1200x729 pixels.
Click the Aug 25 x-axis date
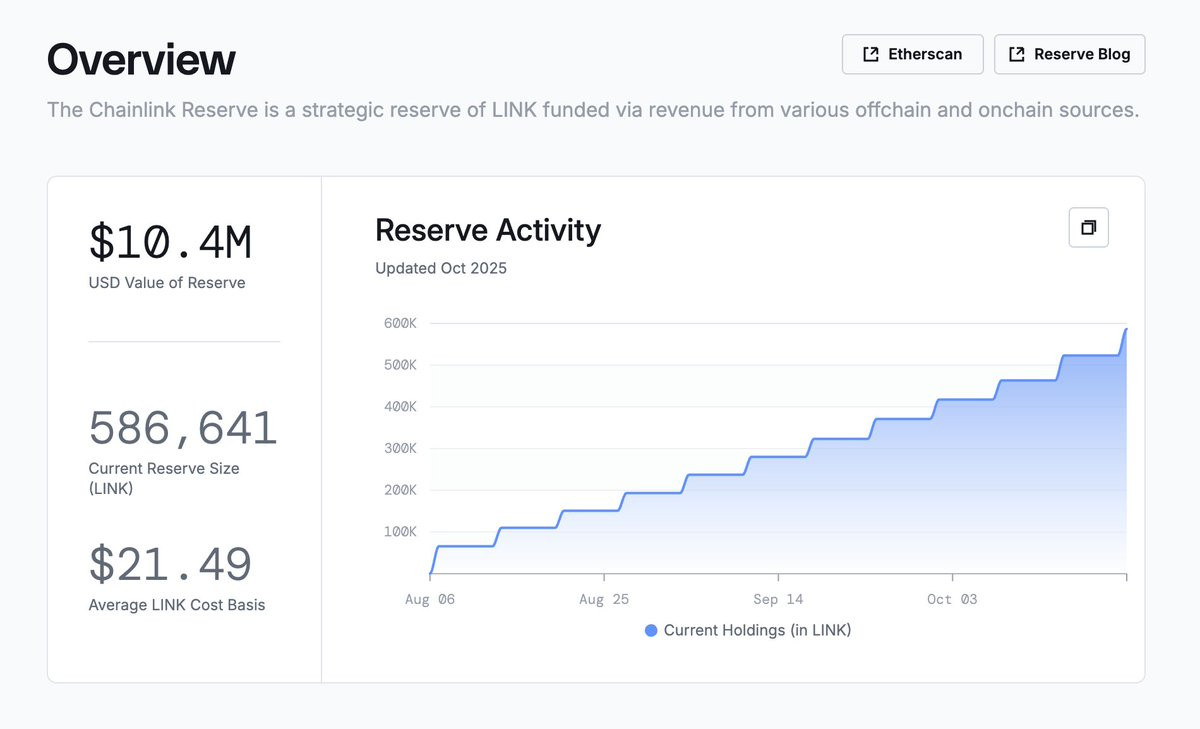604,599
